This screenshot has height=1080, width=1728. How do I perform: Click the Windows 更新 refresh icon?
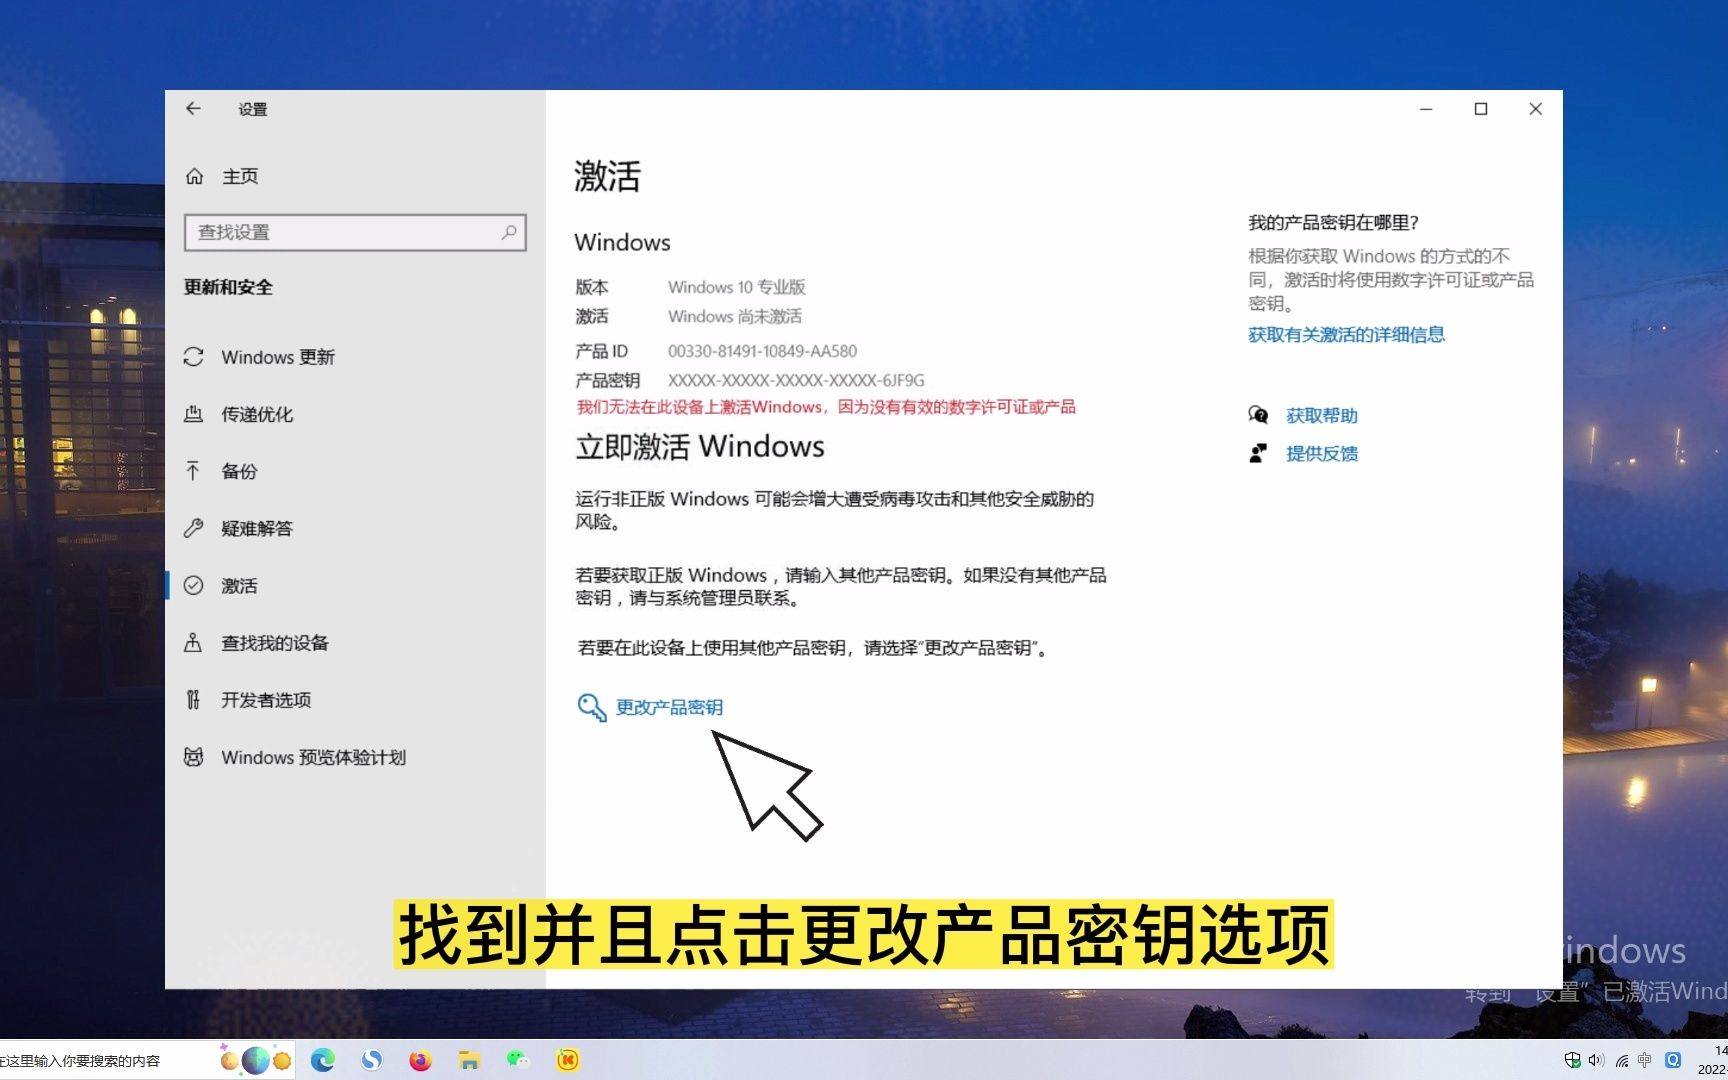[194, 357]
